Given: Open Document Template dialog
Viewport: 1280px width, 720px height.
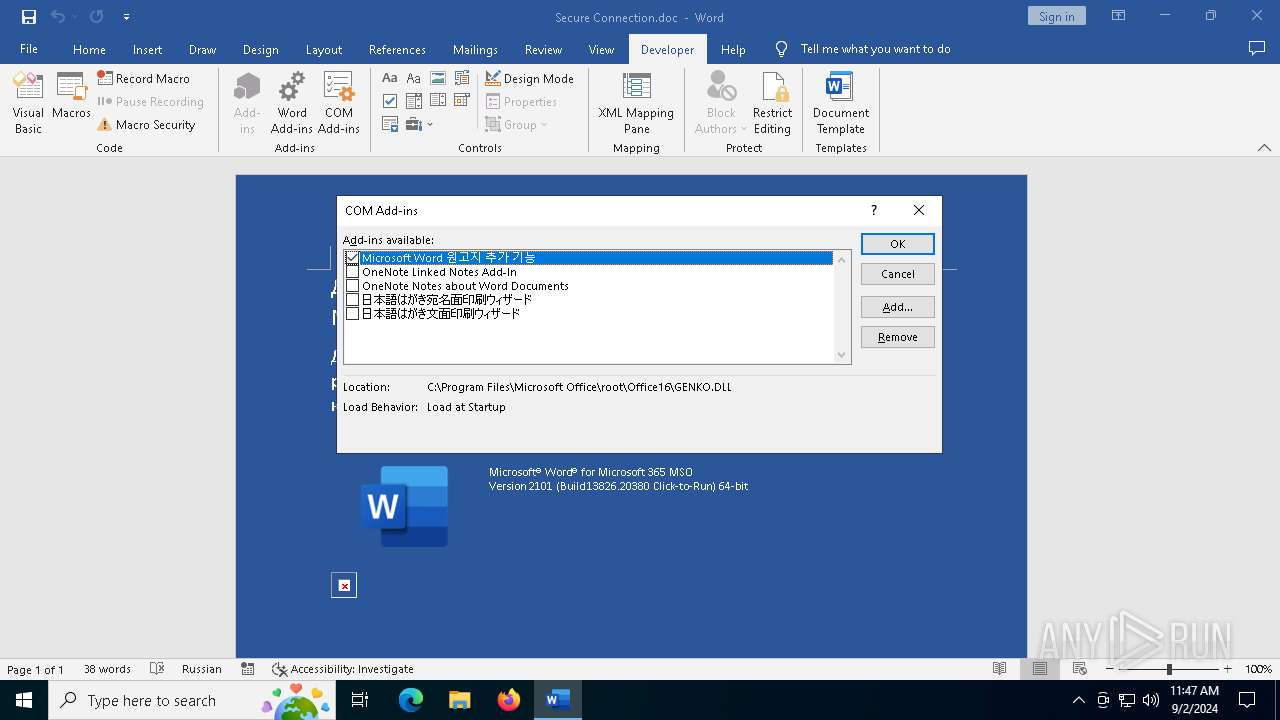Looking at the screenshot, I should click(x=841, y=103).
